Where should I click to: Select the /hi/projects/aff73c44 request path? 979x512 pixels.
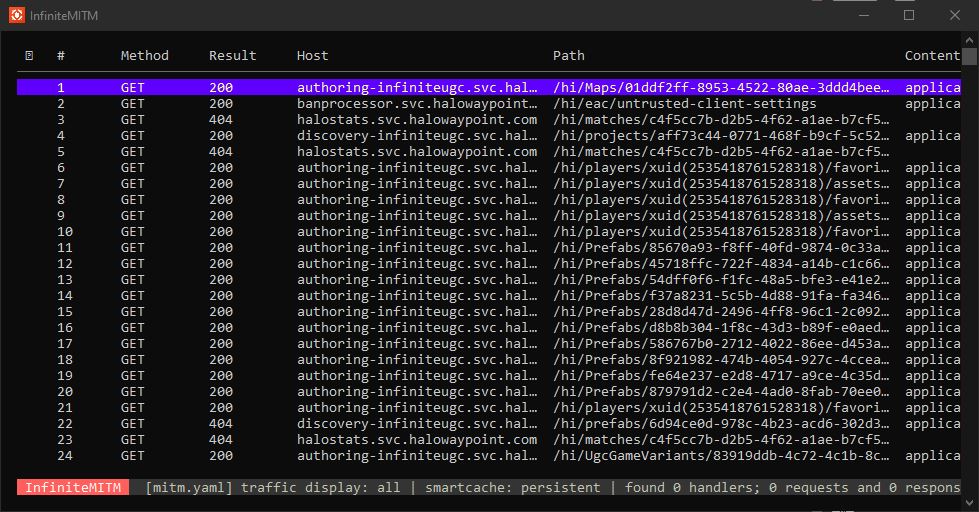[x=721, y=135]
